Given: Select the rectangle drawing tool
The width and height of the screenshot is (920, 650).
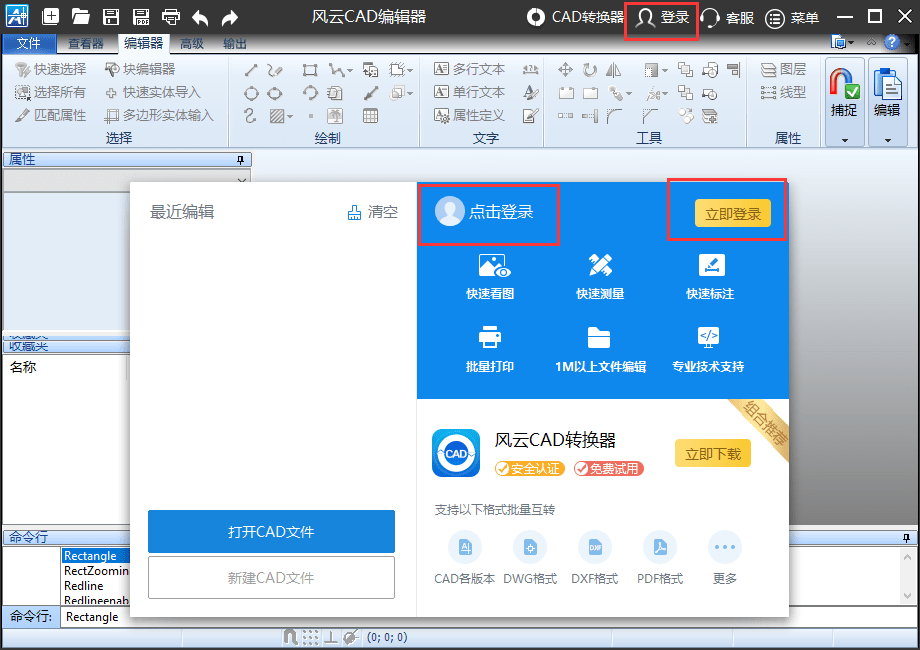Looking at the screenshot, I should tap(310, 70).
